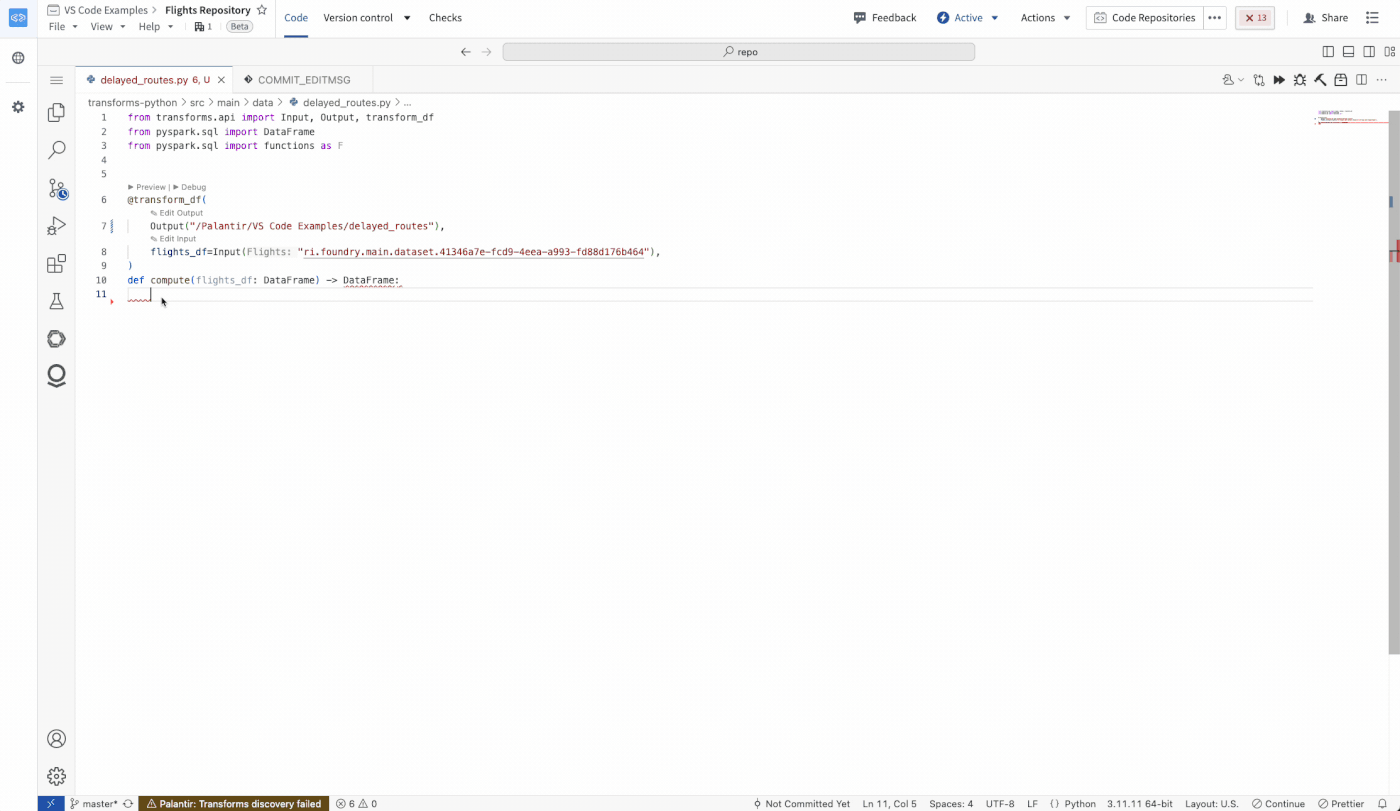Star the Flights Repository
The image size is (1400, 811).
(x=262, y=10)
